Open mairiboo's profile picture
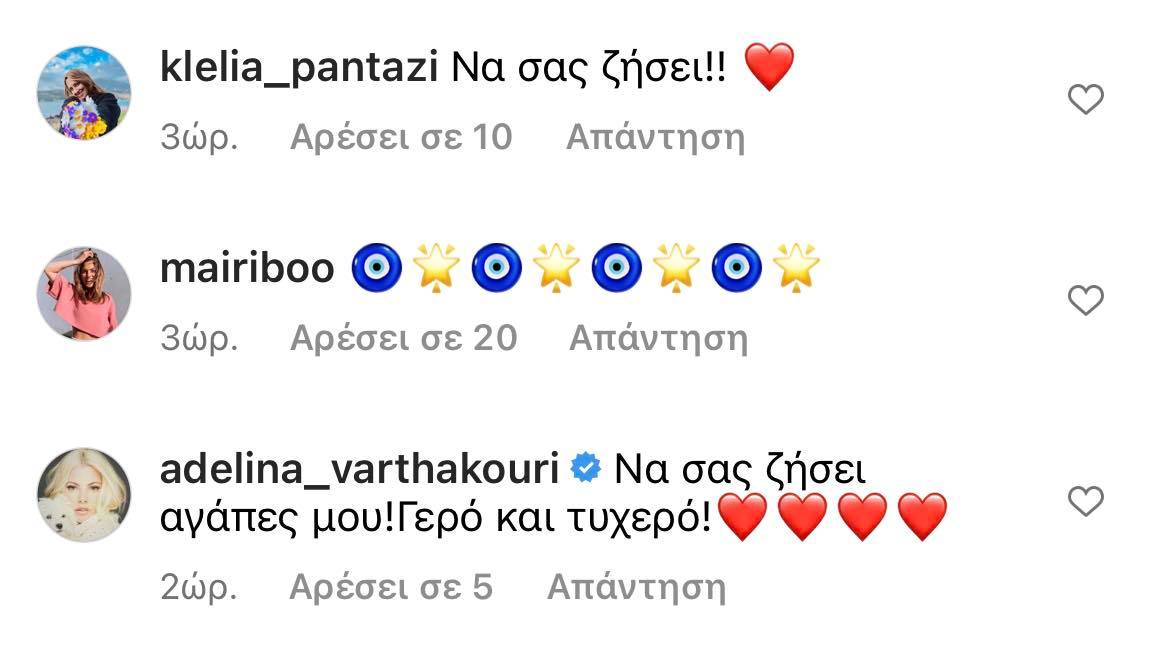1170x667 pixels. coord(84,293)
